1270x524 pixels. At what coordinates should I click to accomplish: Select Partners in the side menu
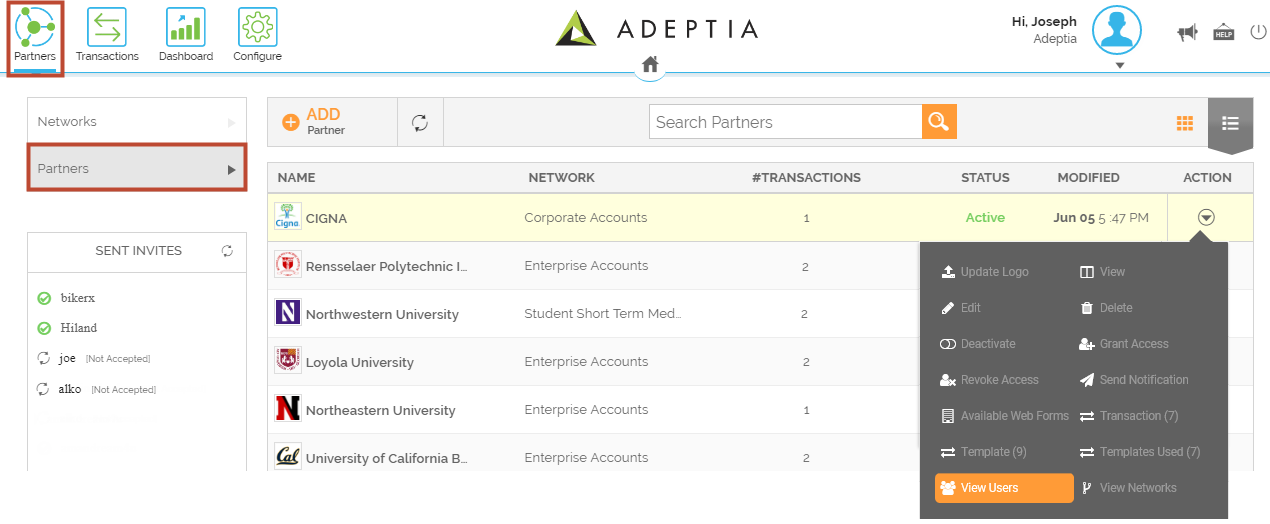[137, 168]
